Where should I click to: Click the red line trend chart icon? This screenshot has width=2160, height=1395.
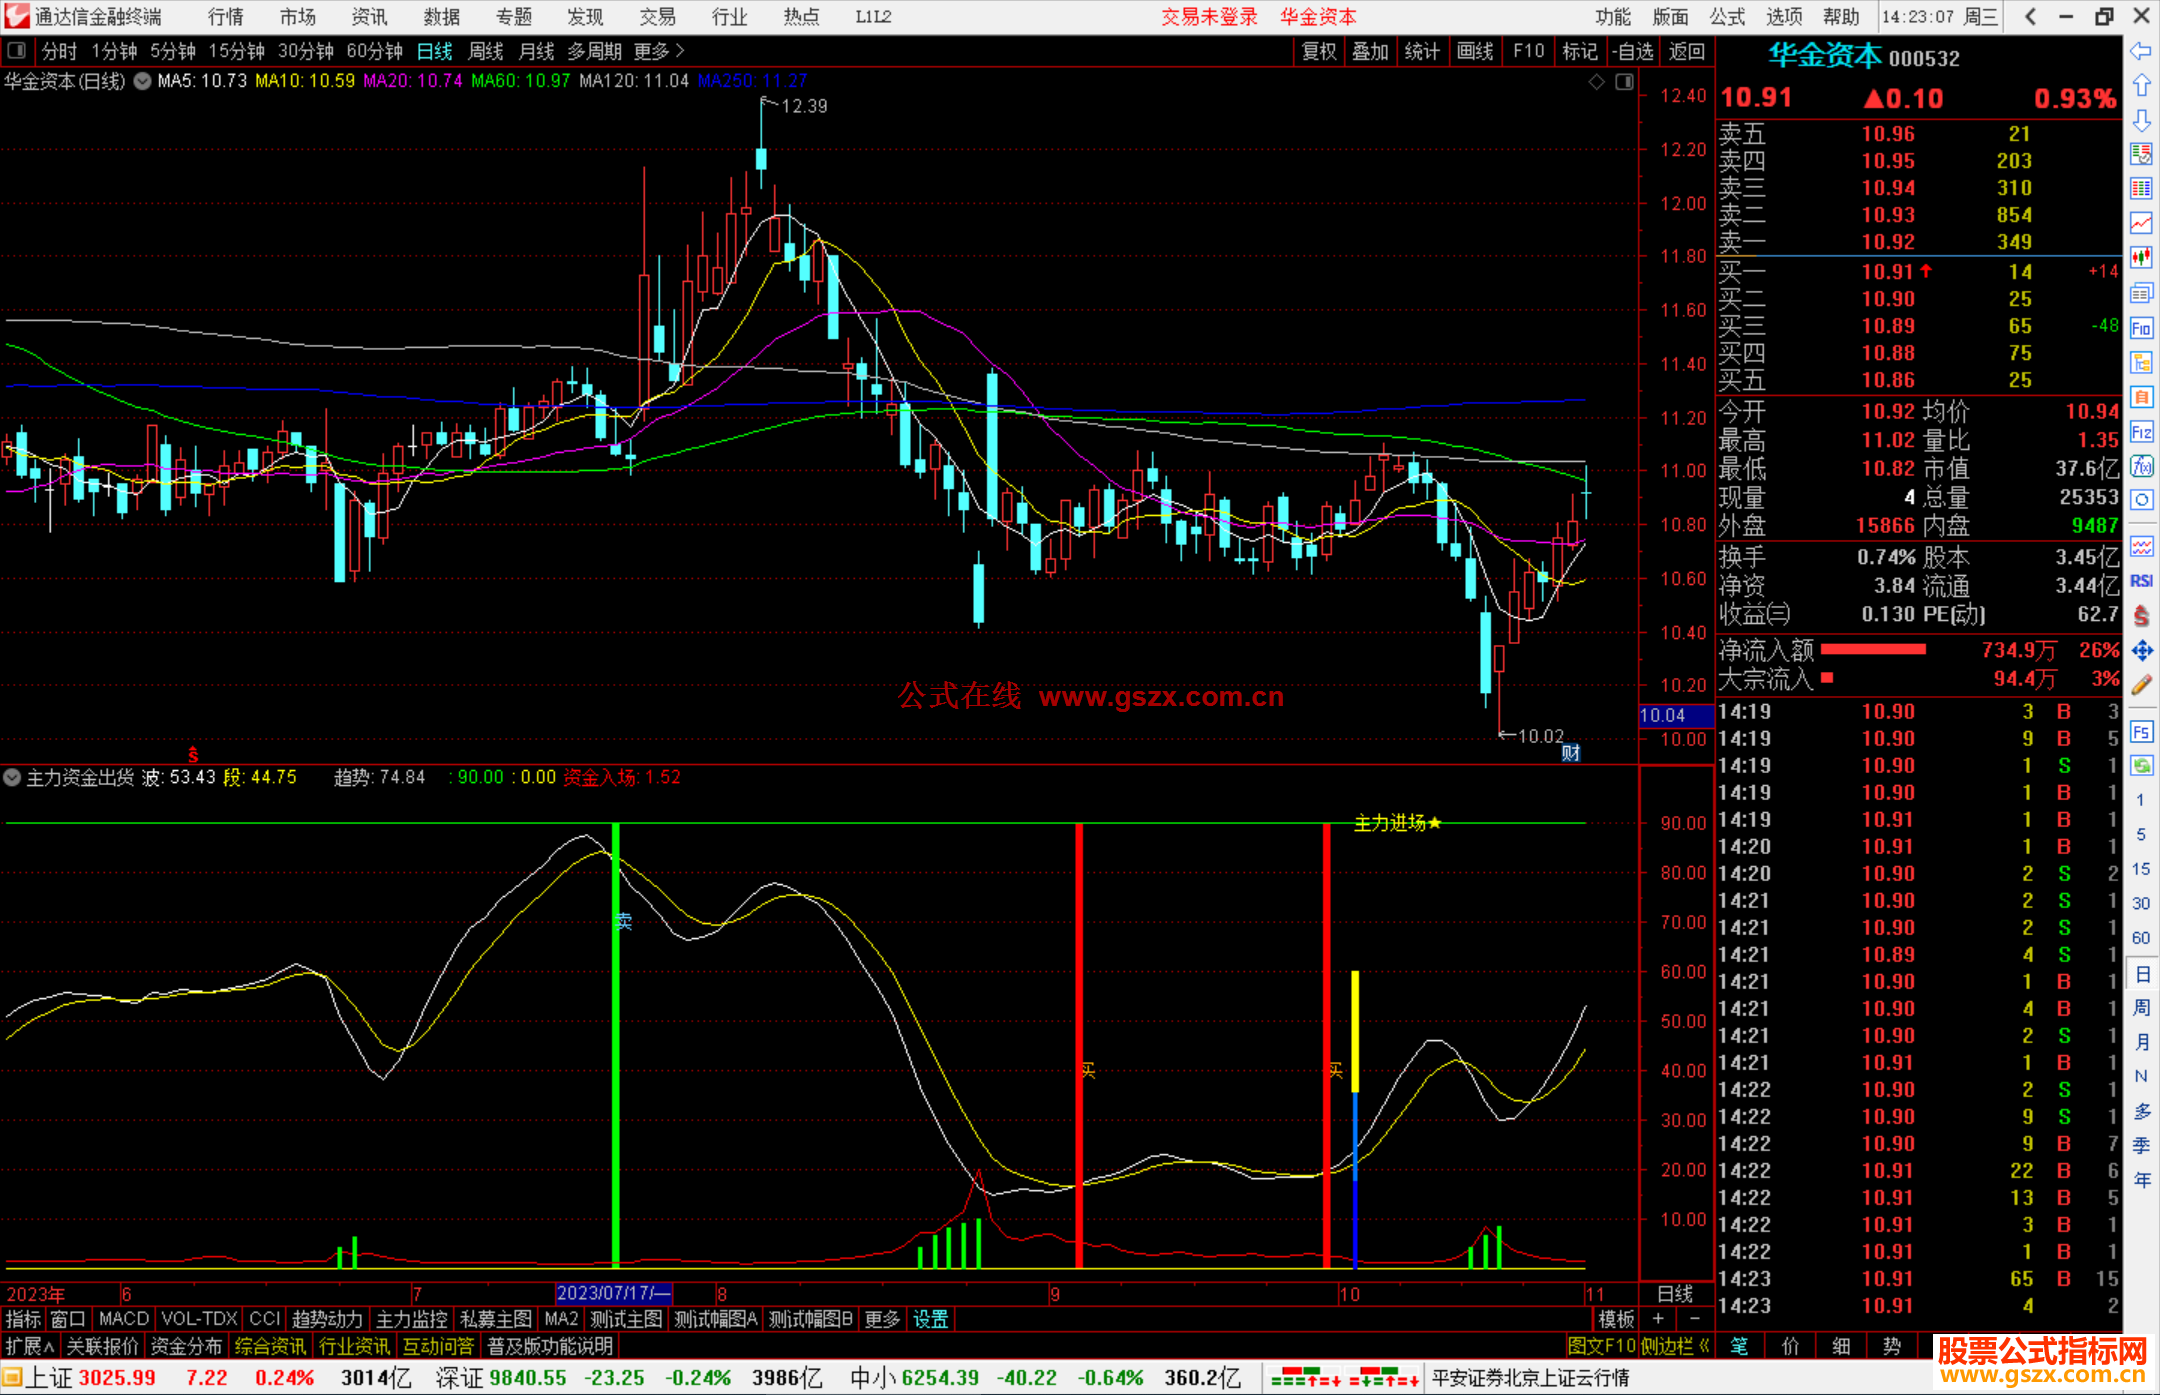point(2141,222)
